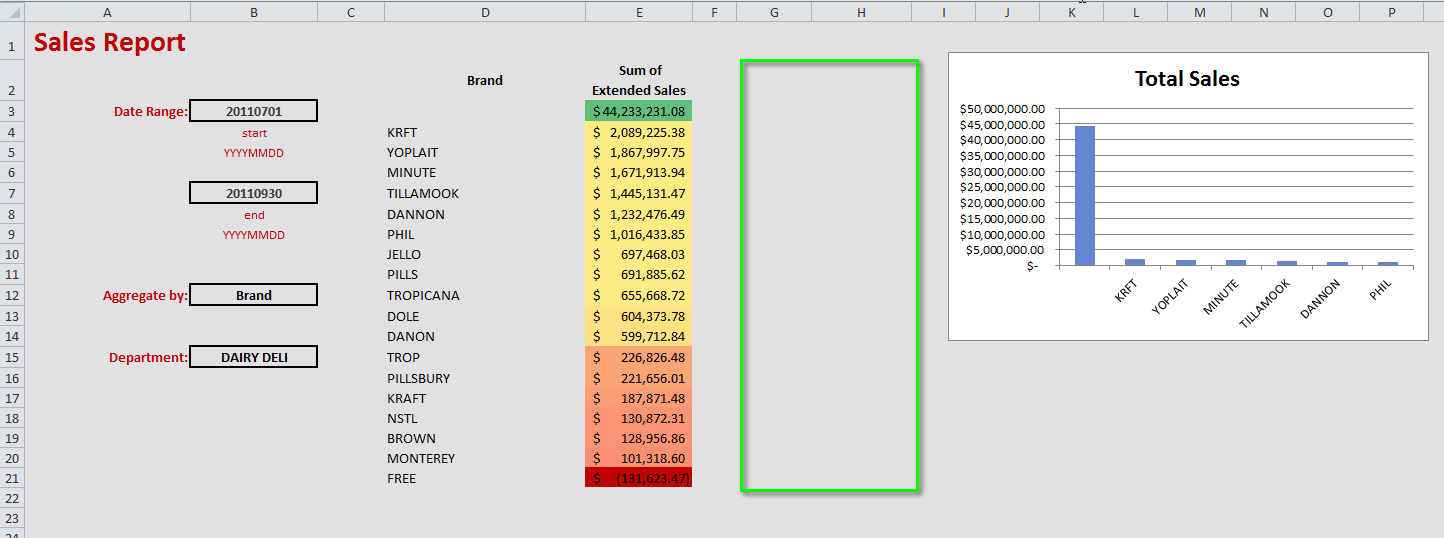Select the Sum of Extended Sales heading
The height and width of the screenshot is (538, 1444).
(639, 80)
